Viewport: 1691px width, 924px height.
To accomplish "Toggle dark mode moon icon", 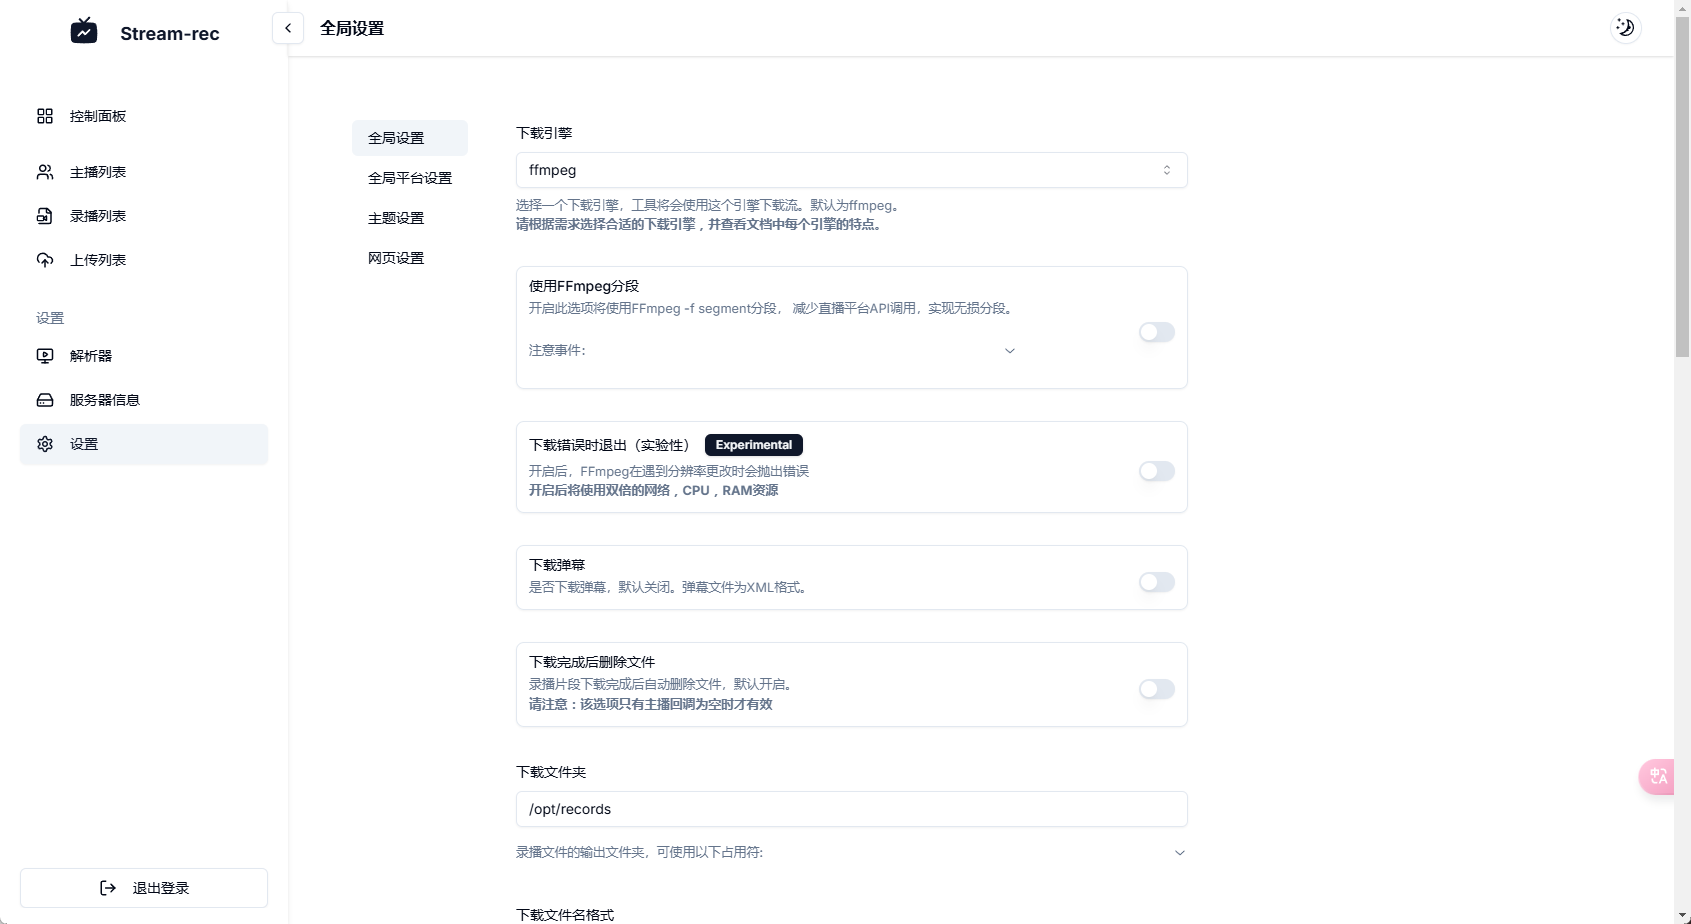I will (x=1626, y=28).
